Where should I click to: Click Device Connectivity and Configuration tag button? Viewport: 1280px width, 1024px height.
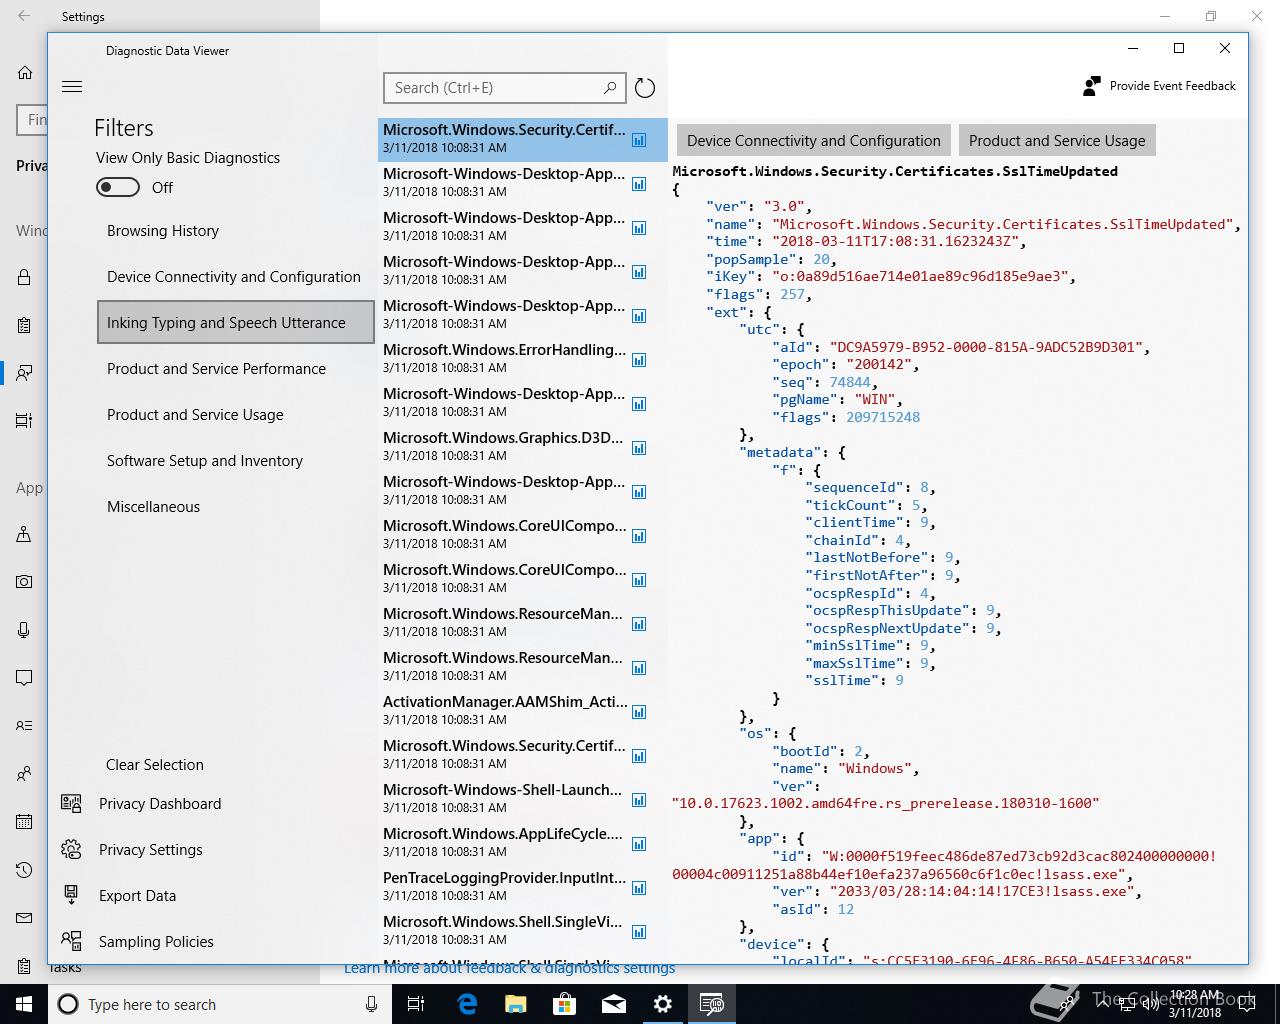(x=814, y=140)
